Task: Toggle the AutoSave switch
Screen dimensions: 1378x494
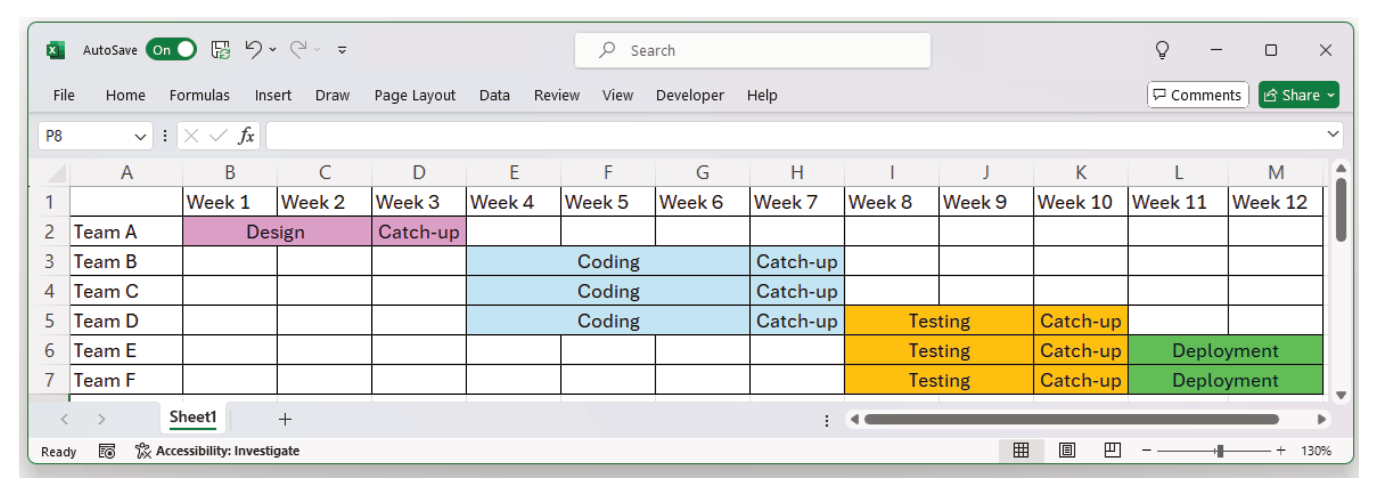Action: (171, 49)
